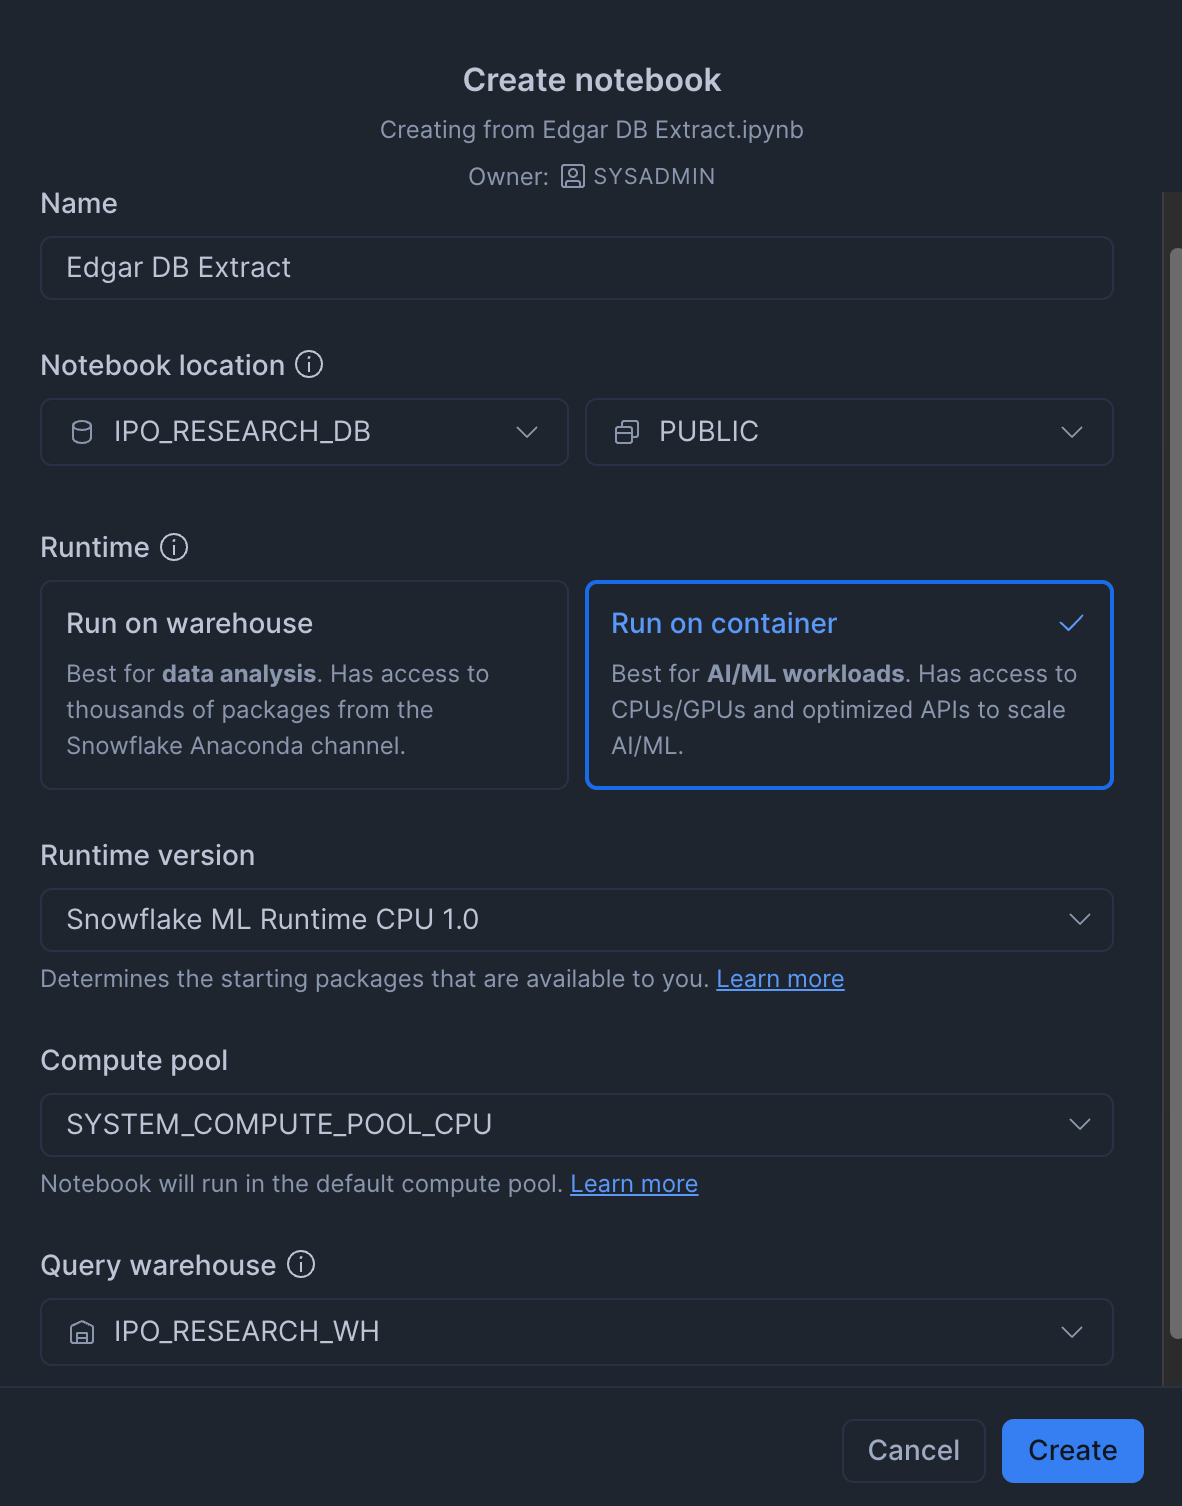
Task: Click the owner role icon near SYSADMIN
Action: pyautogui.click(x=573, y=177)
